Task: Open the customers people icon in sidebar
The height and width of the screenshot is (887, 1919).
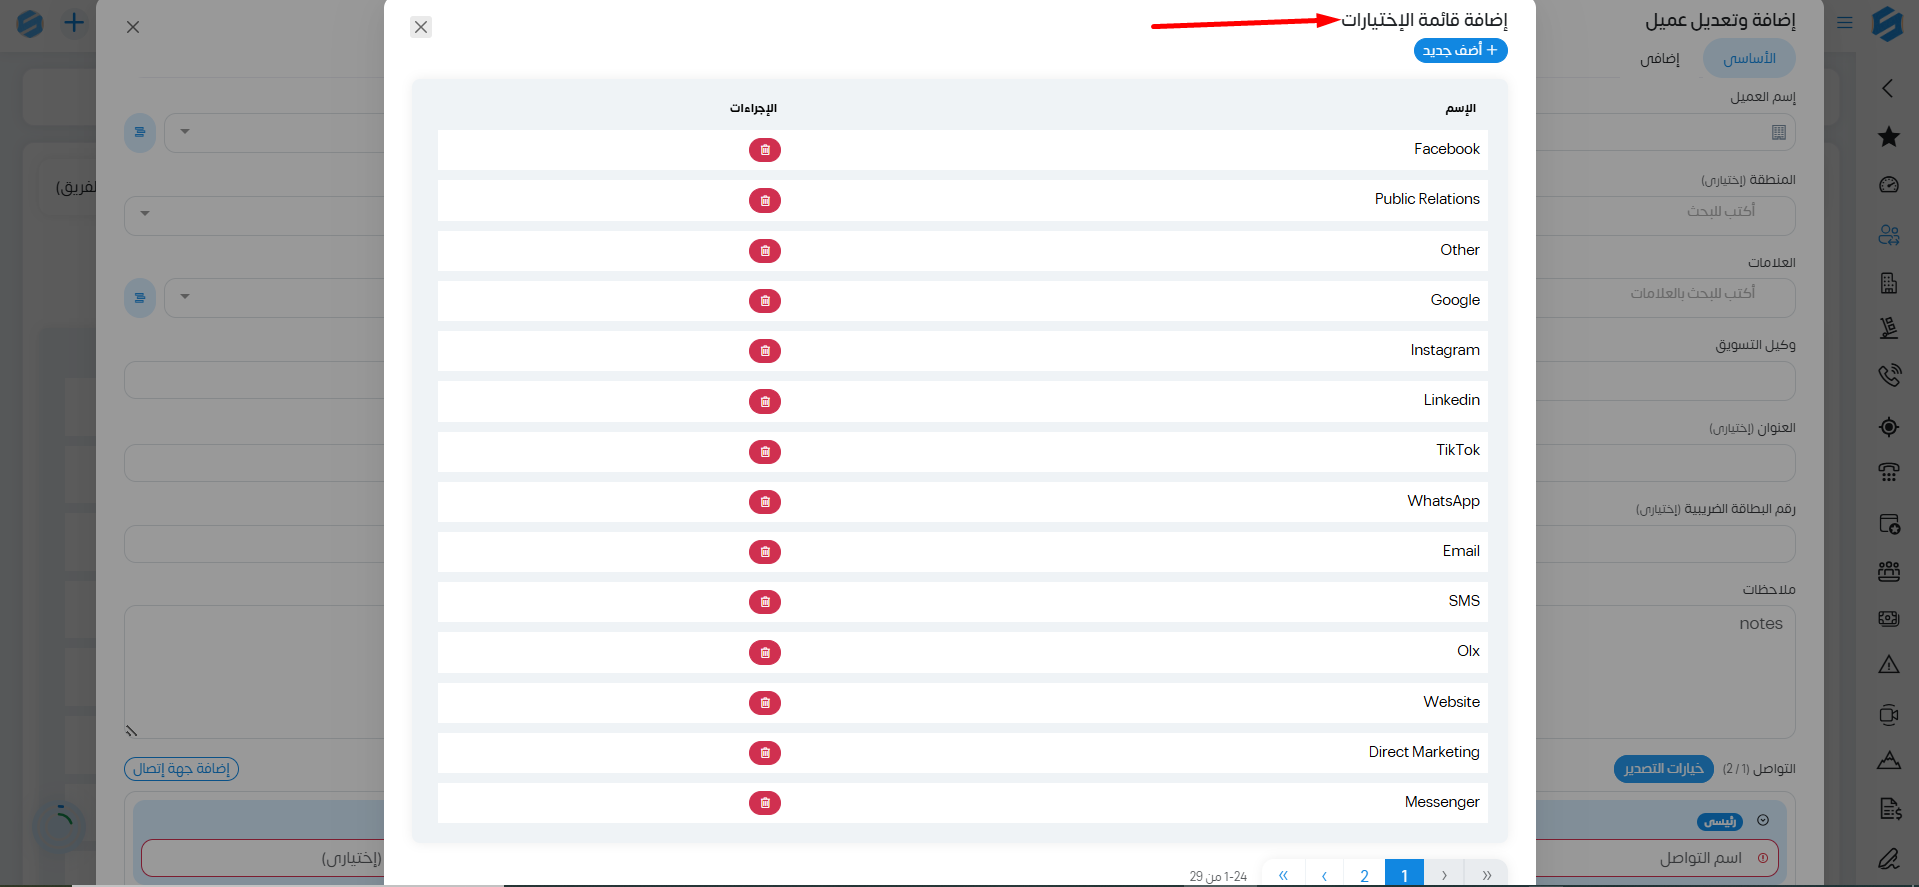Action: coord(1888,235)
